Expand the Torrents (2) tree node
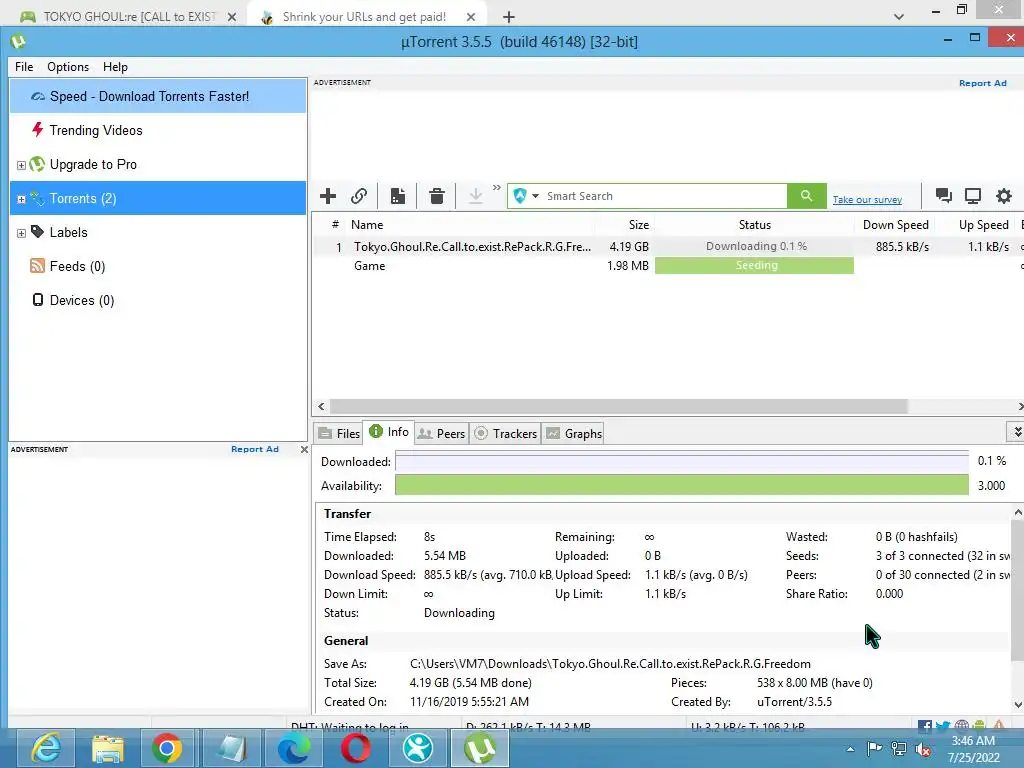Image resolution: width=1024 pixels, height=768 pixels. 21,199
